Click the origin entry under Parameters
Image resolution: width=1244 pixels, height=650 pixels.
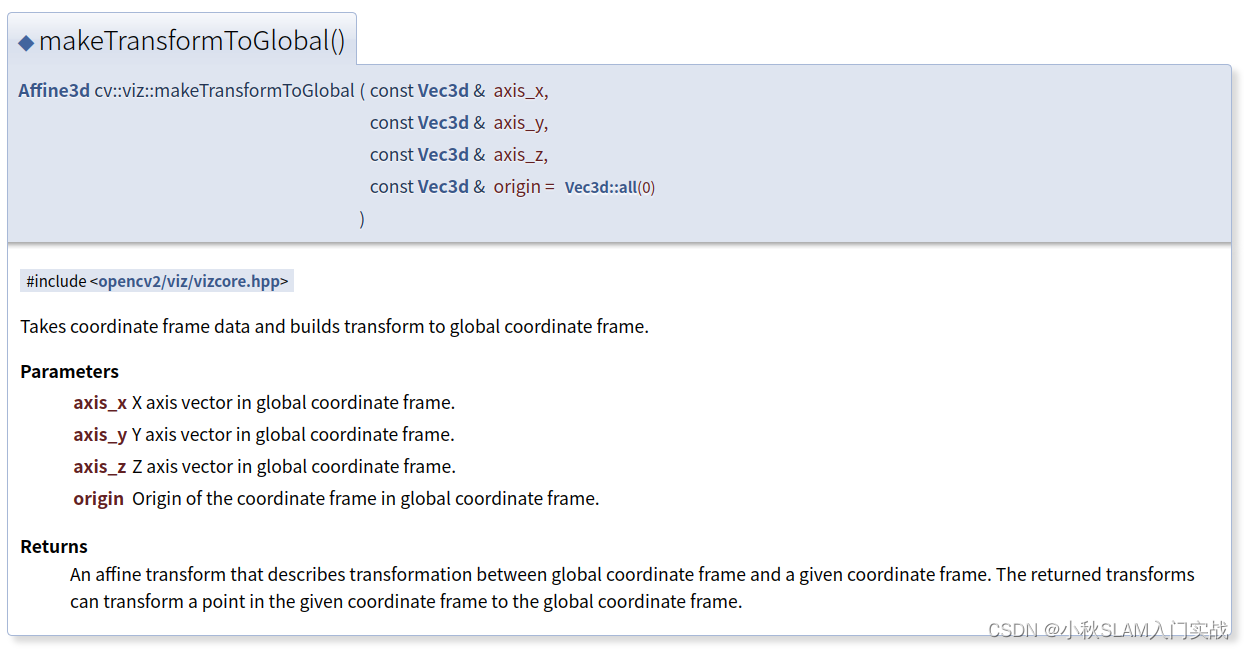pyautogui.click(x=98, y=498)
